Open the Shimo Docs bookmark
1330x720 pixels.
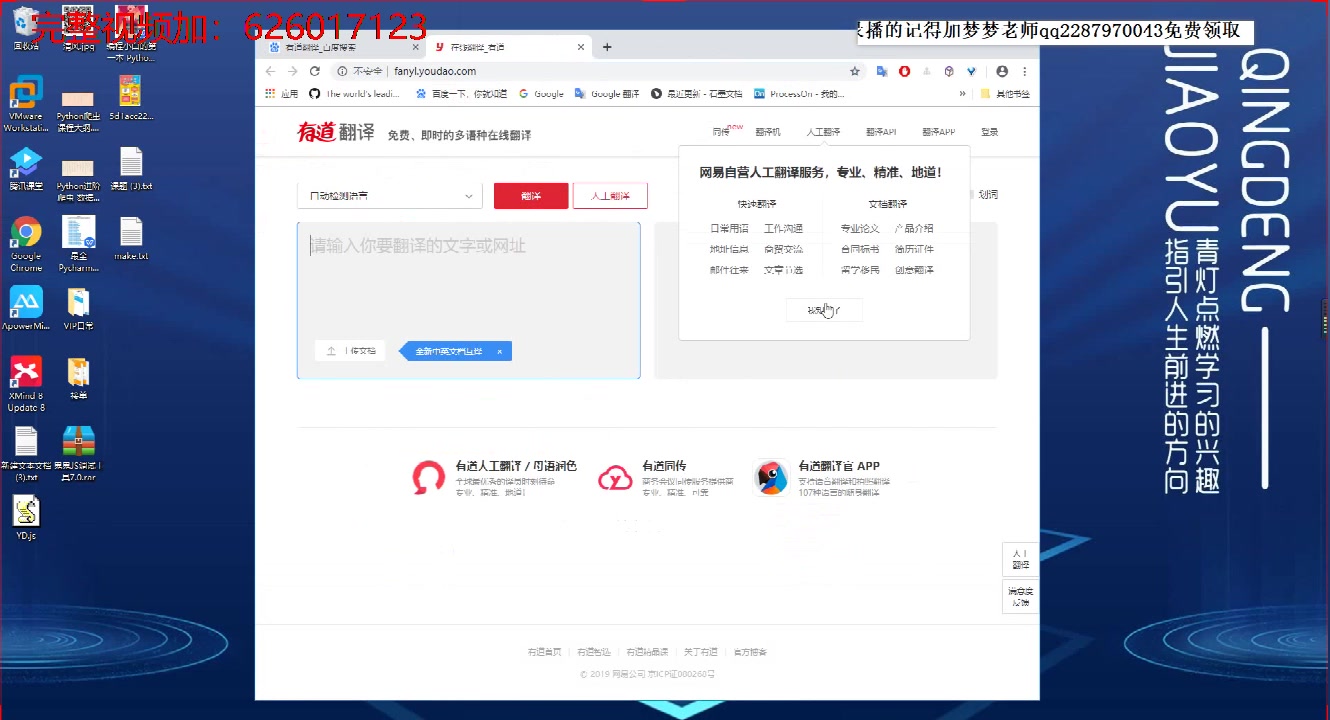[697, 94]
